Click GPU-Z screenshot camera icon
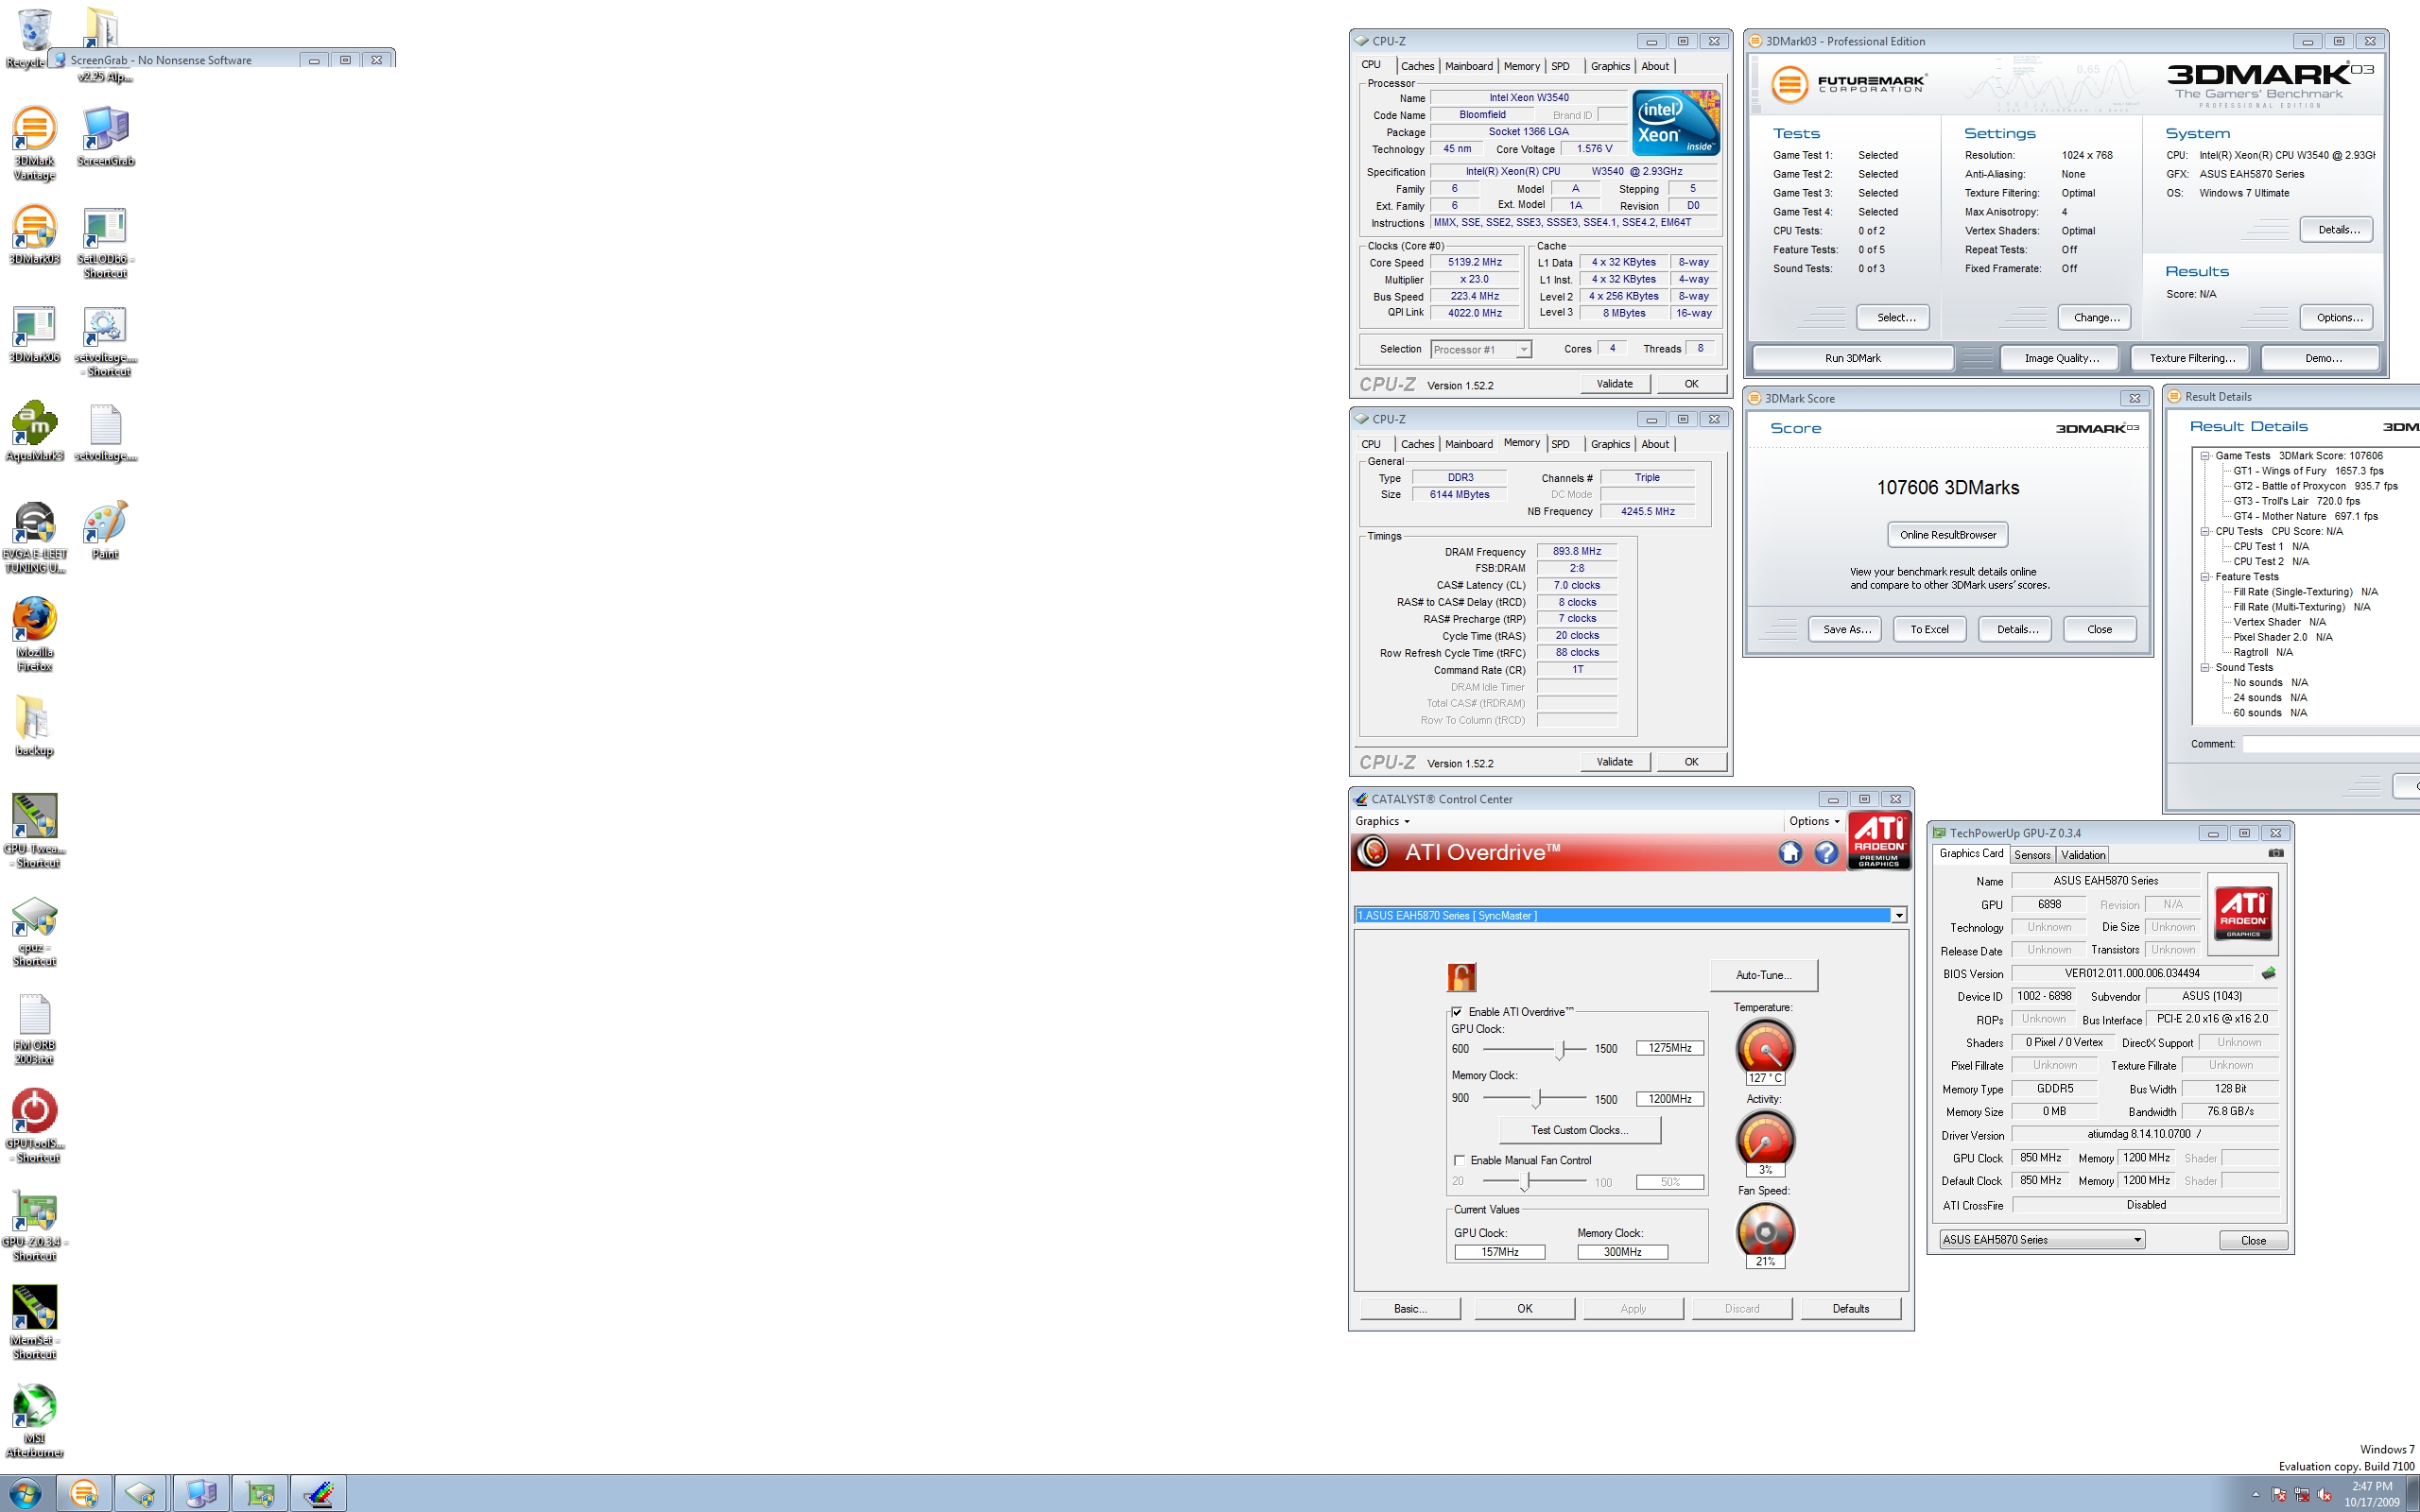 pyautogui.click(x=2275, y=853)
